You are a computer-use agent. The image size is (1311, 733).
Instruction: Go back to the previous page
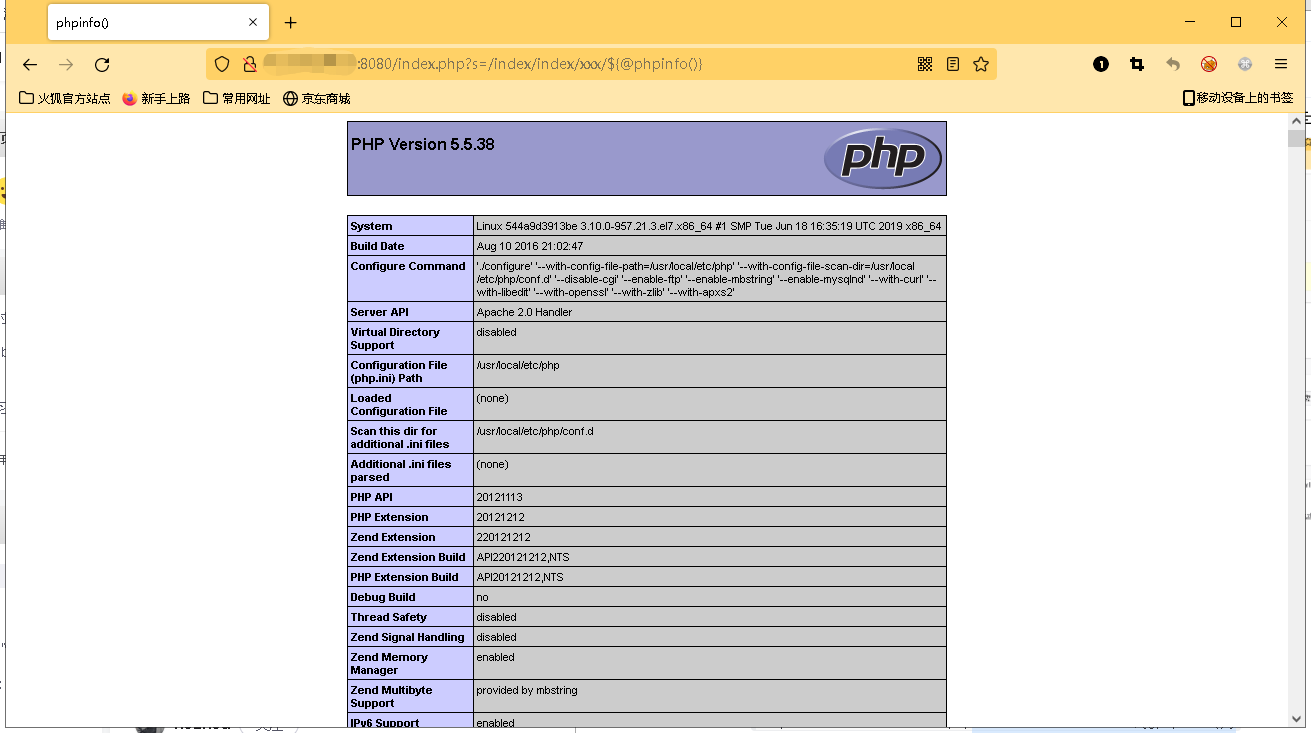pos(30,64)
